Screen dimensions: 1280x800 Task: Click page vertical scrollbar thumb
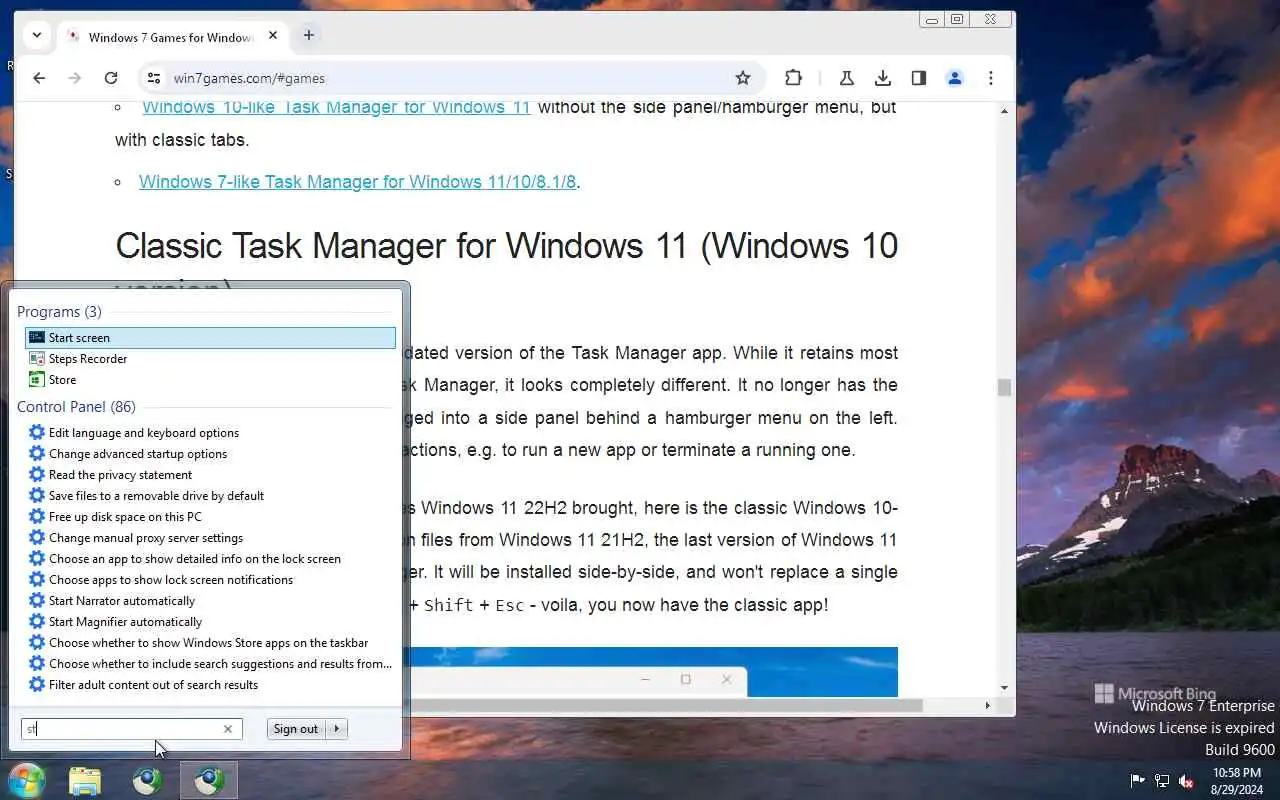(1004, 387)
